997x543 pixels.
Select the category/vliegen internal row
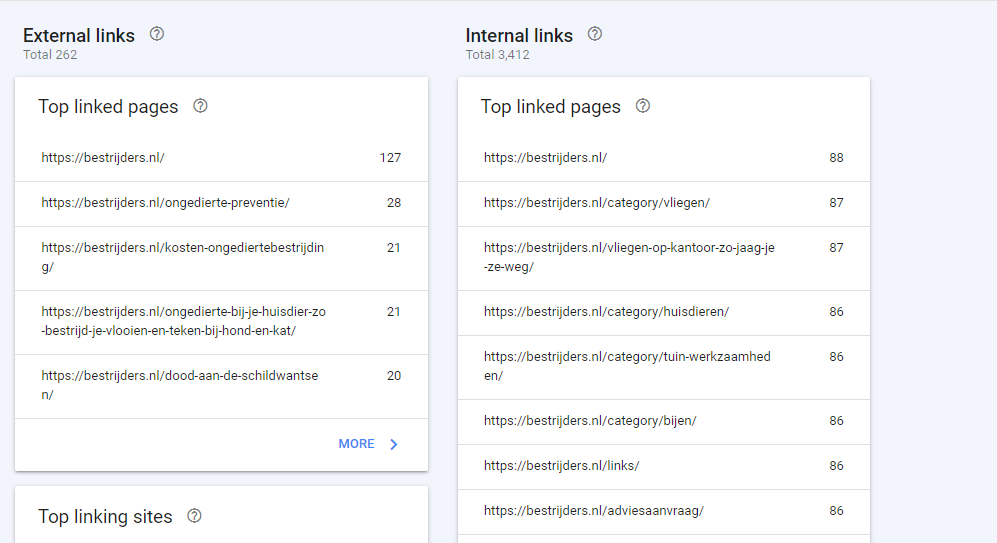coord(664,203)
